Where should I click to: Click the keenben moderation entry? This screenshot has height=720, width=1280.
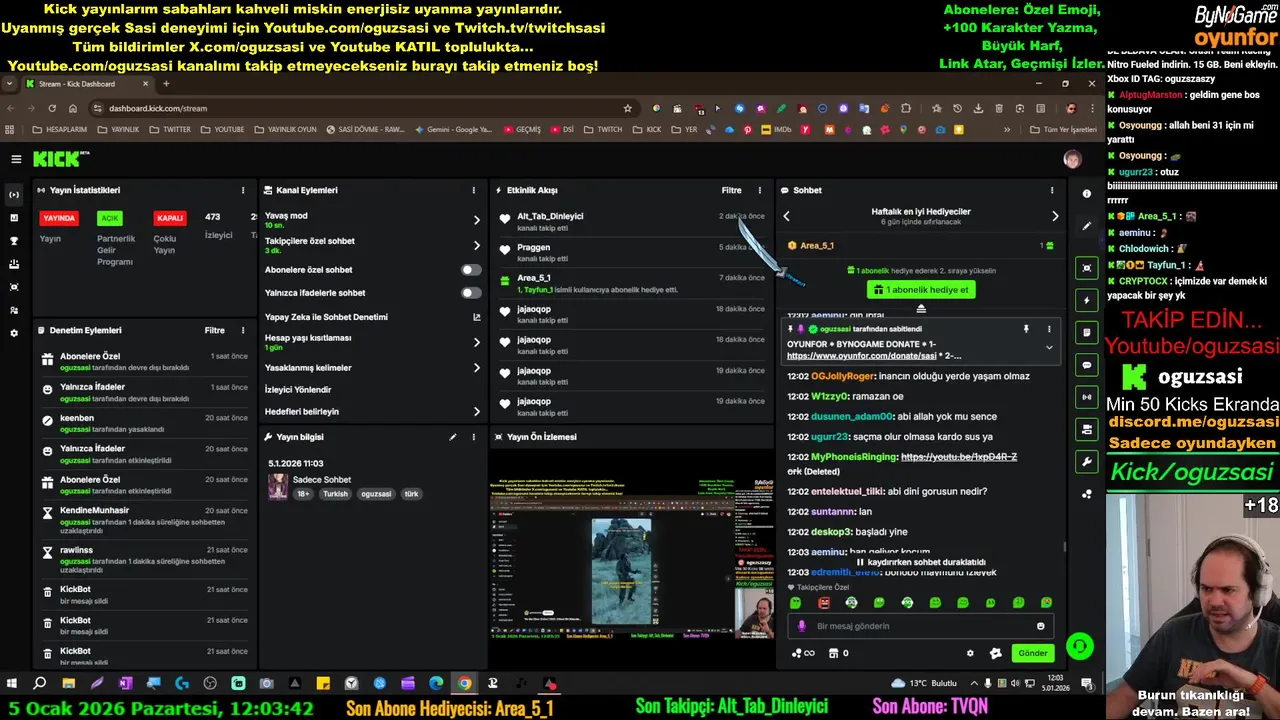tap(144, 423)
